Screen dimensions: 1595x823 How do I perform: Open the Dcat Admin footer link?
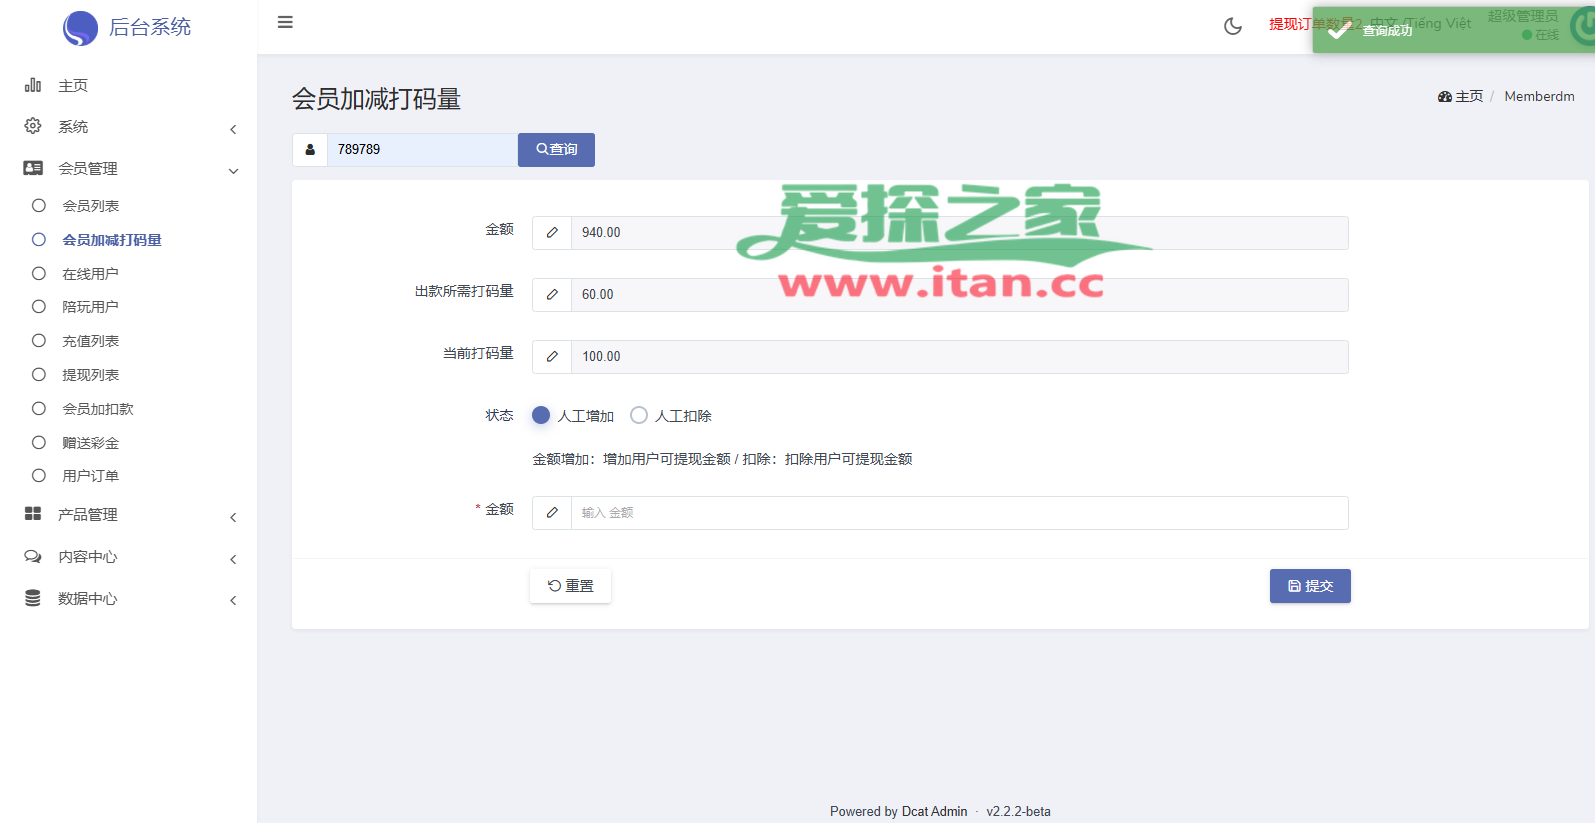point(934,812)
